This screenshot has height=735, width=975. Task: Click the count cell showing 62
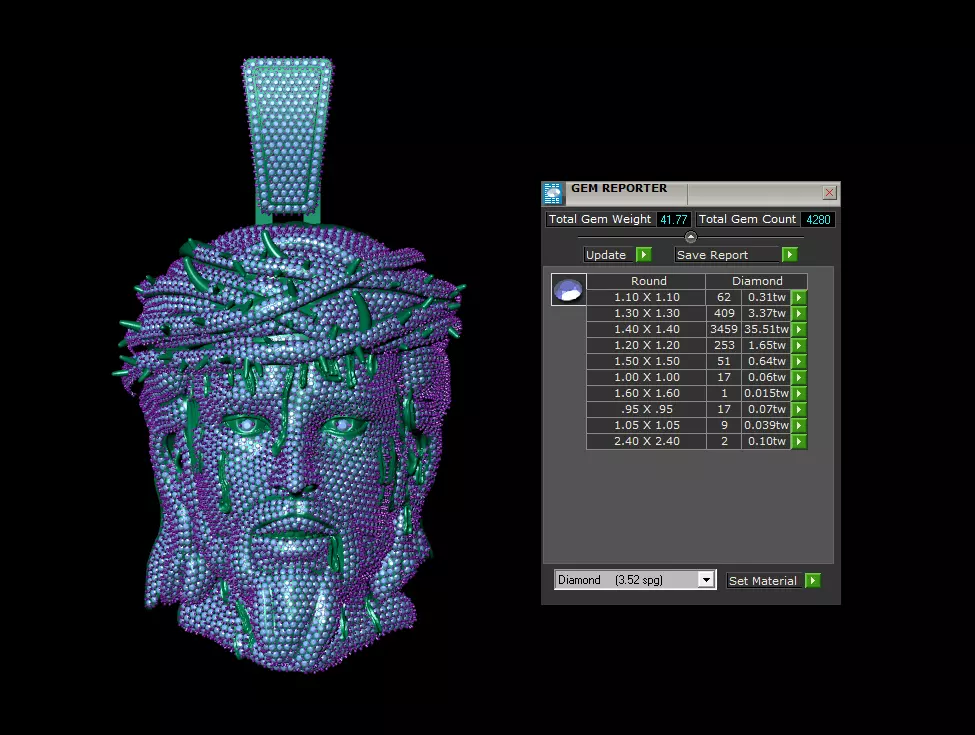coord(724,297)
